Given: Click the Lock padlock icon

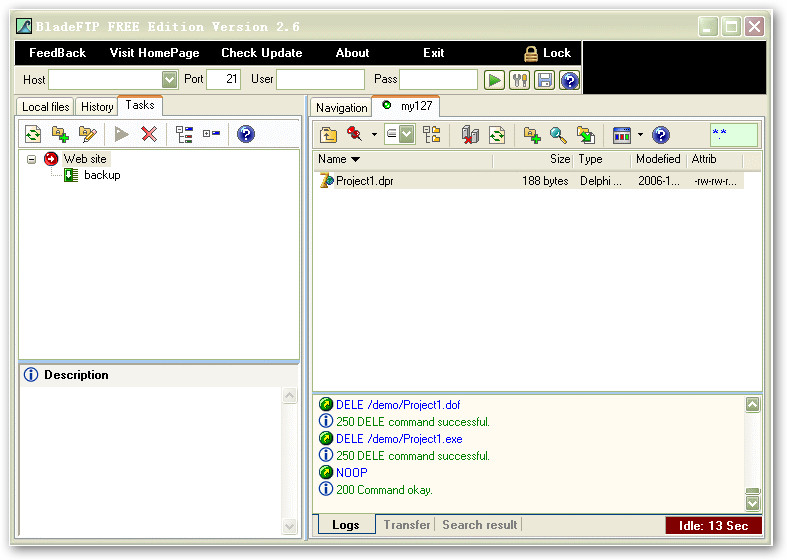Looking at the screenshot, I should pyautogui.click(x=531, y=53).
